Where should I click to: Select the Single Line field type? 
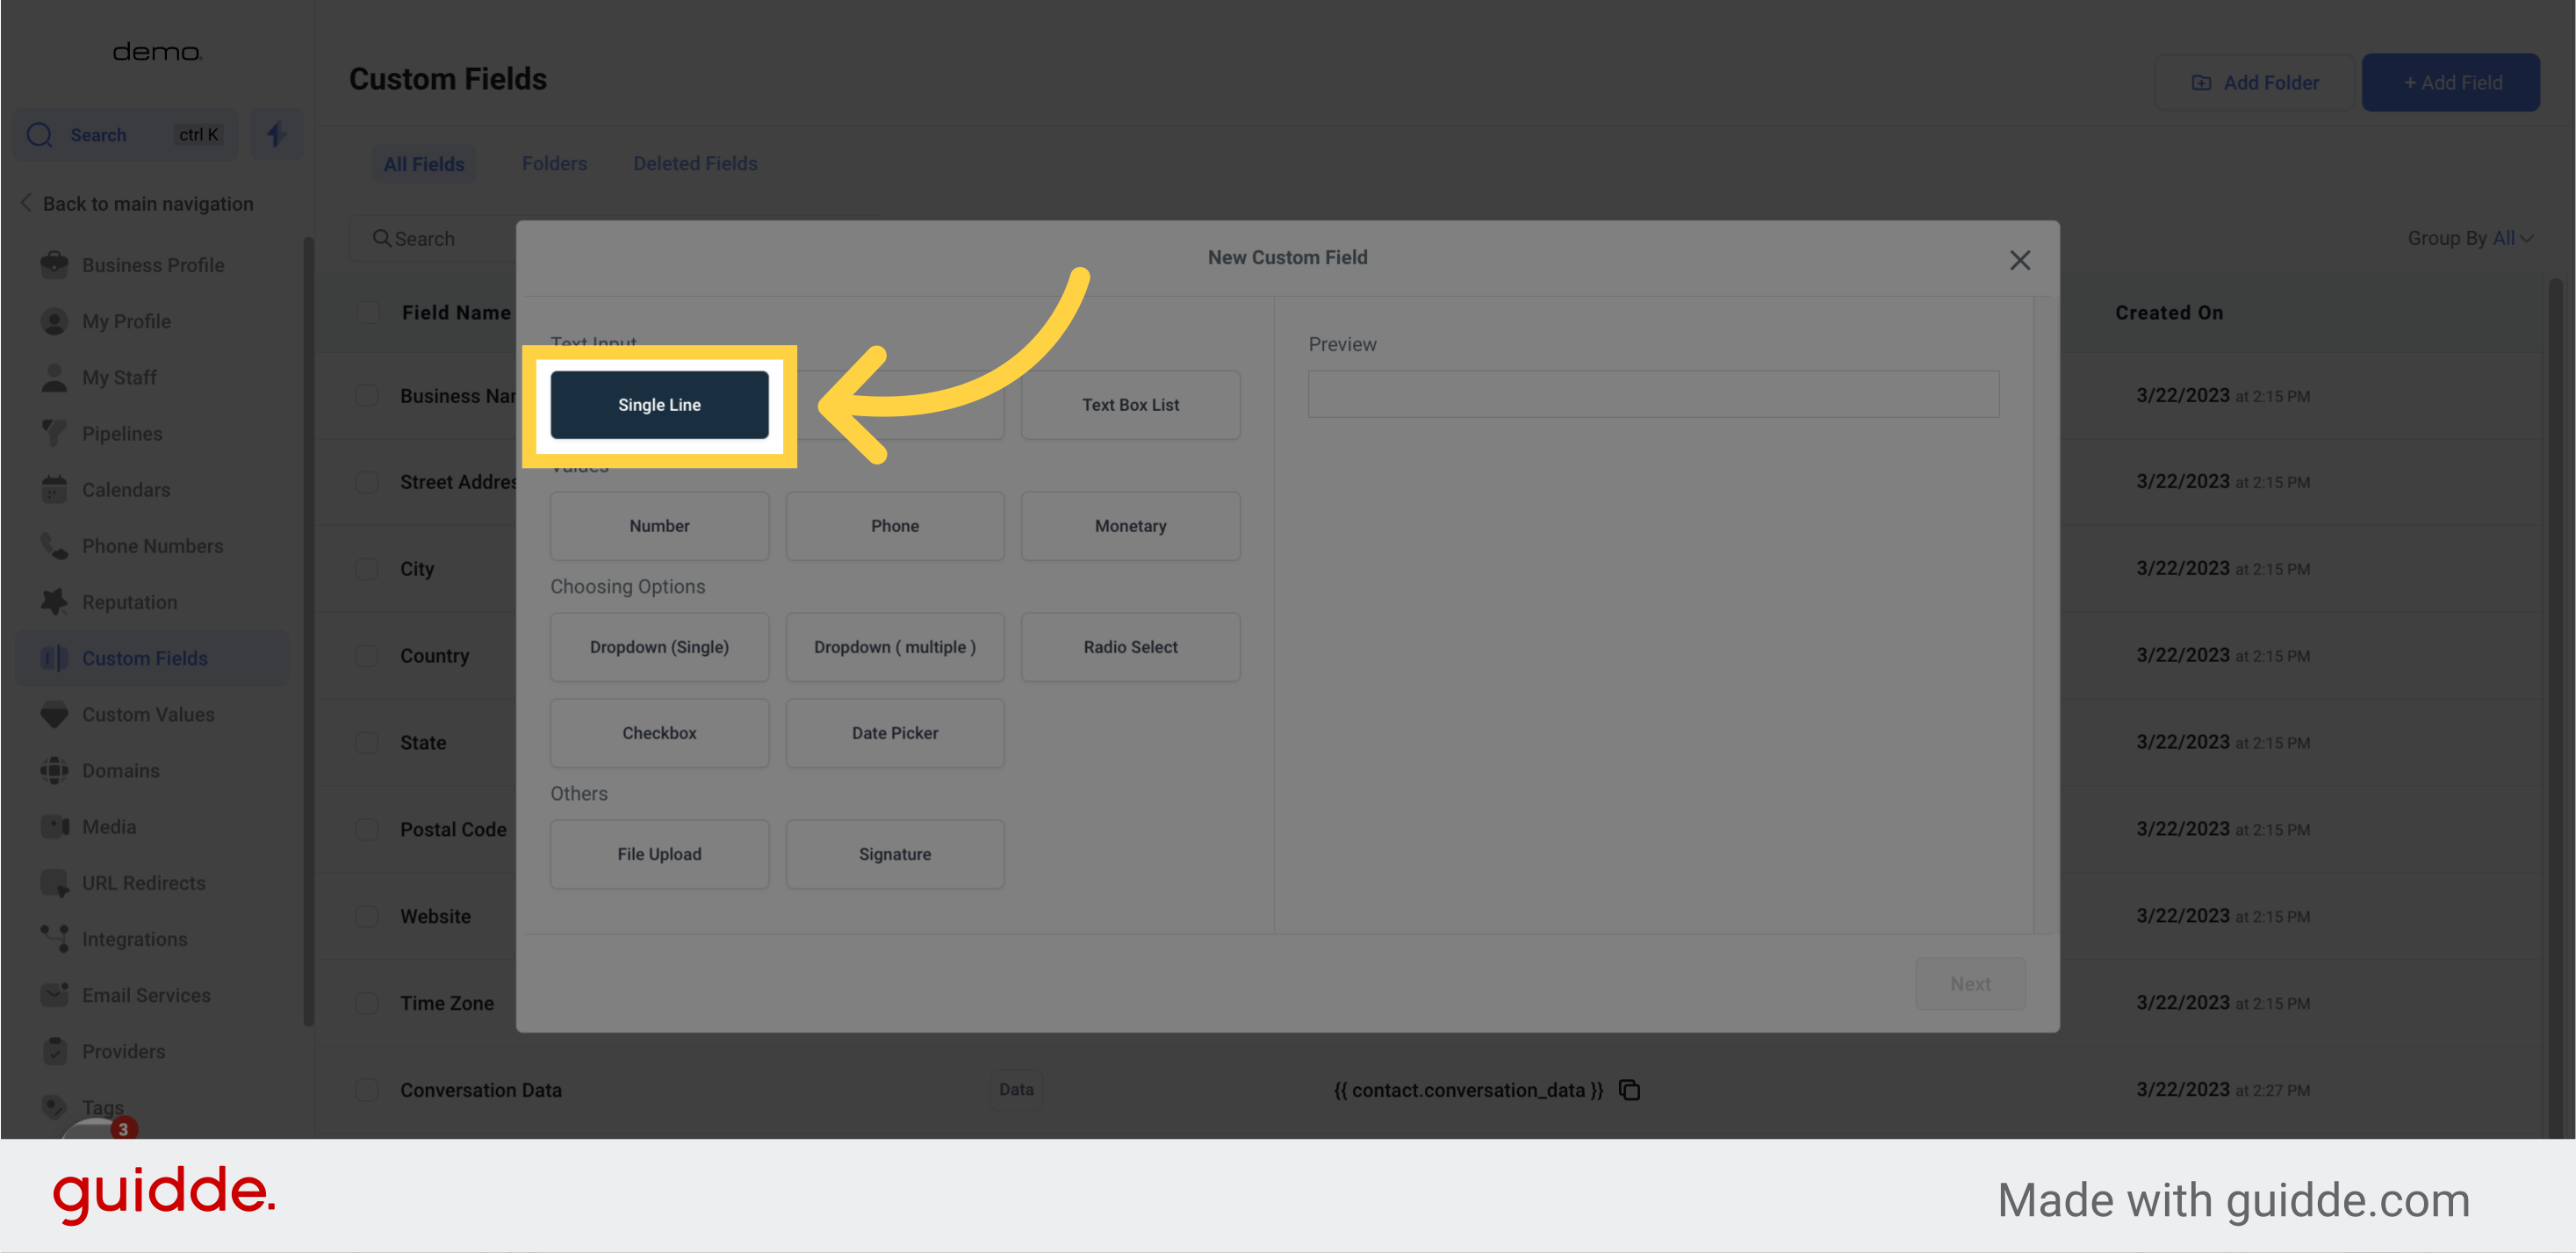point(659,404)
